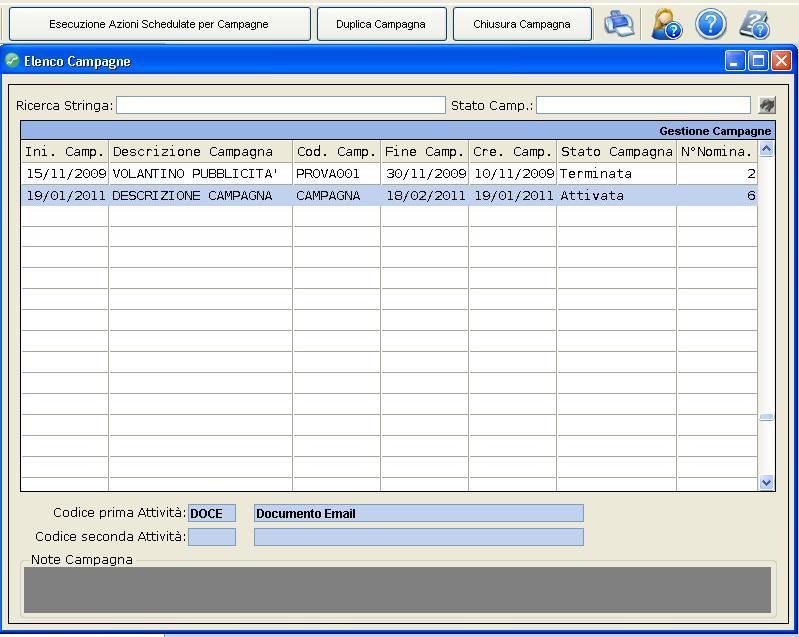
Task: Click the Duplica Campagna button
Action: coord(381,24)
